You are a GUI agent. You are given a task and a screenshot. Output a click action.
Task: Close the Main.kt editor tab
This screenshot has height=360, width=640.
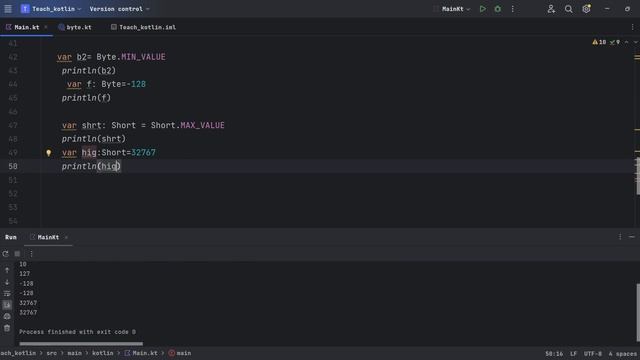click(x=46, y=27)
